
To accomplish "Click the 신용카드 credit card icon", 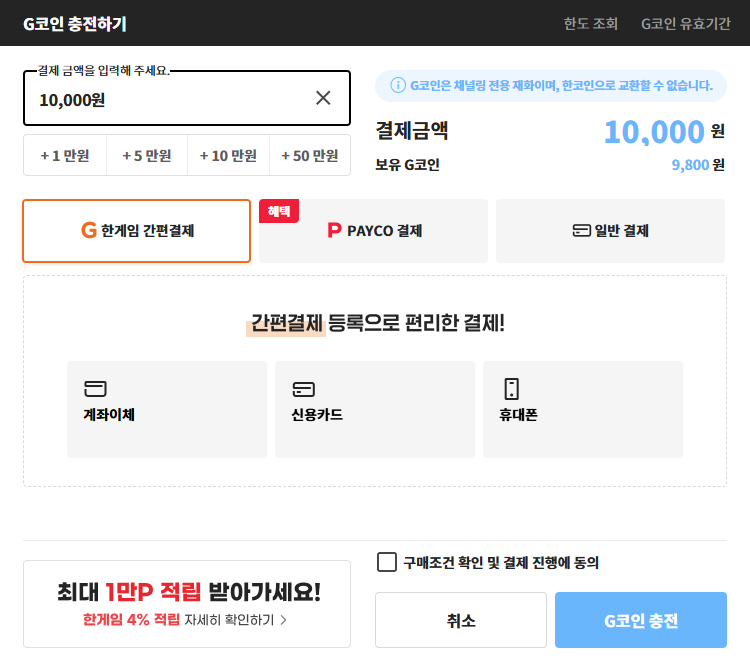I will [304, 389].
